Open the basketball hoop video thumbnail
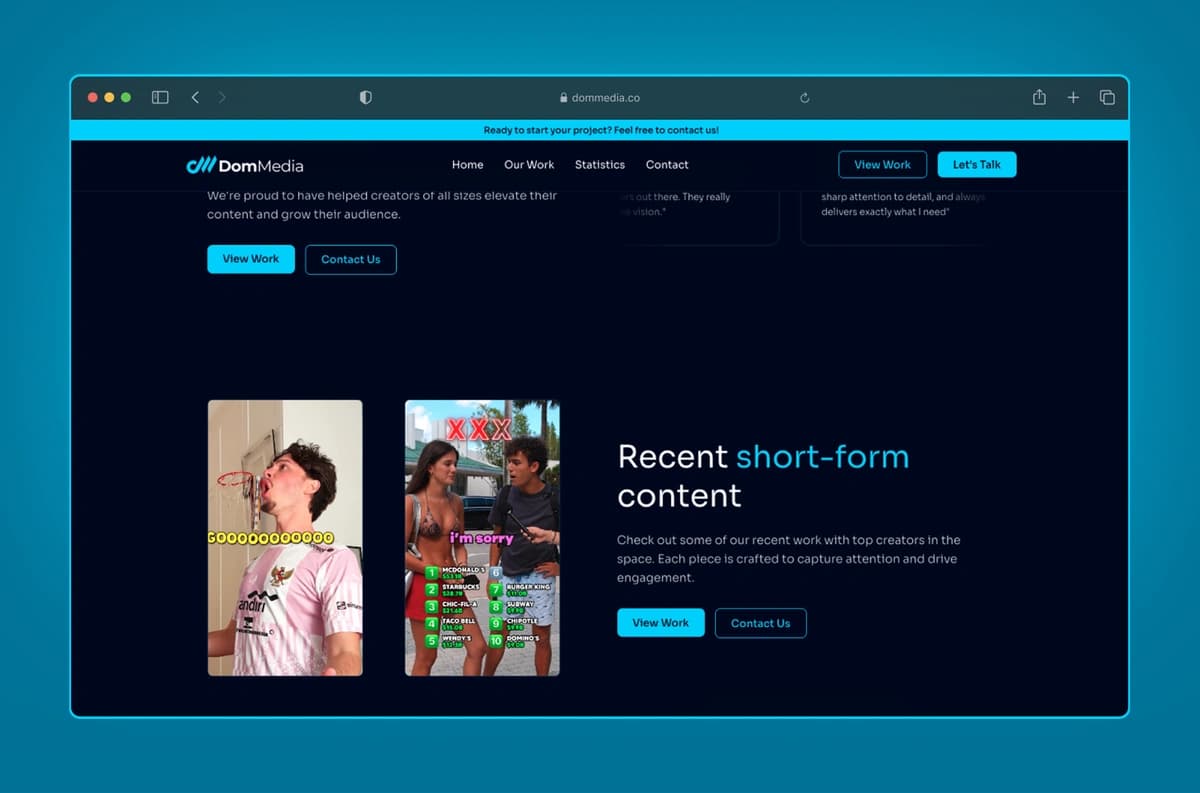 click(x=285, y=538)
